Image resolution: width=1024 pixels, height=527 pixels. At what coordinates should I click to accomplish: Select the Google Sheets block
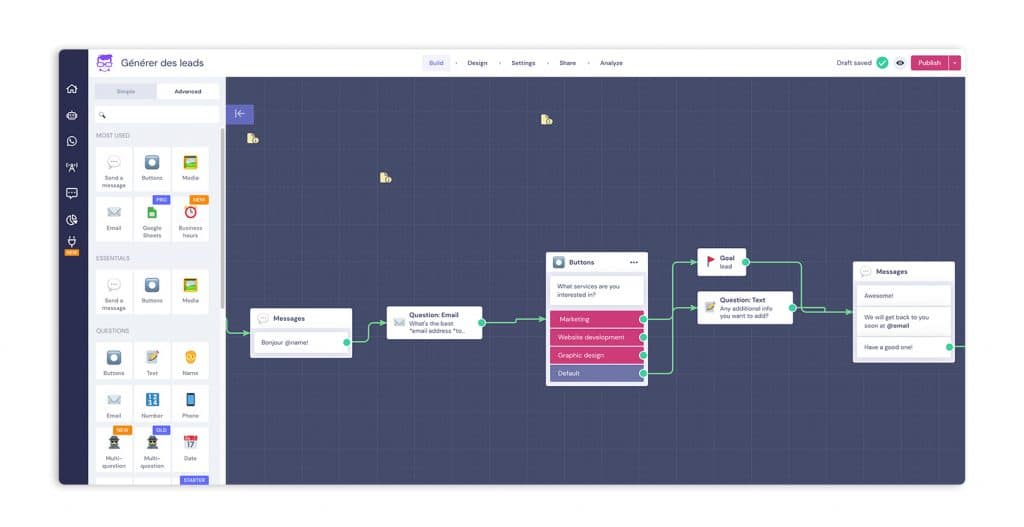click(152, 220)
